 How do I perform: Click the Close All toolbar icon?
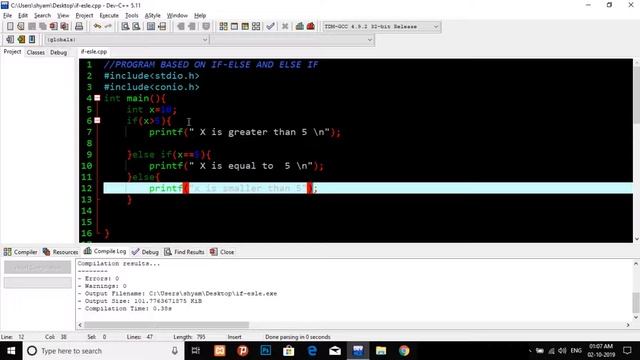64,26
